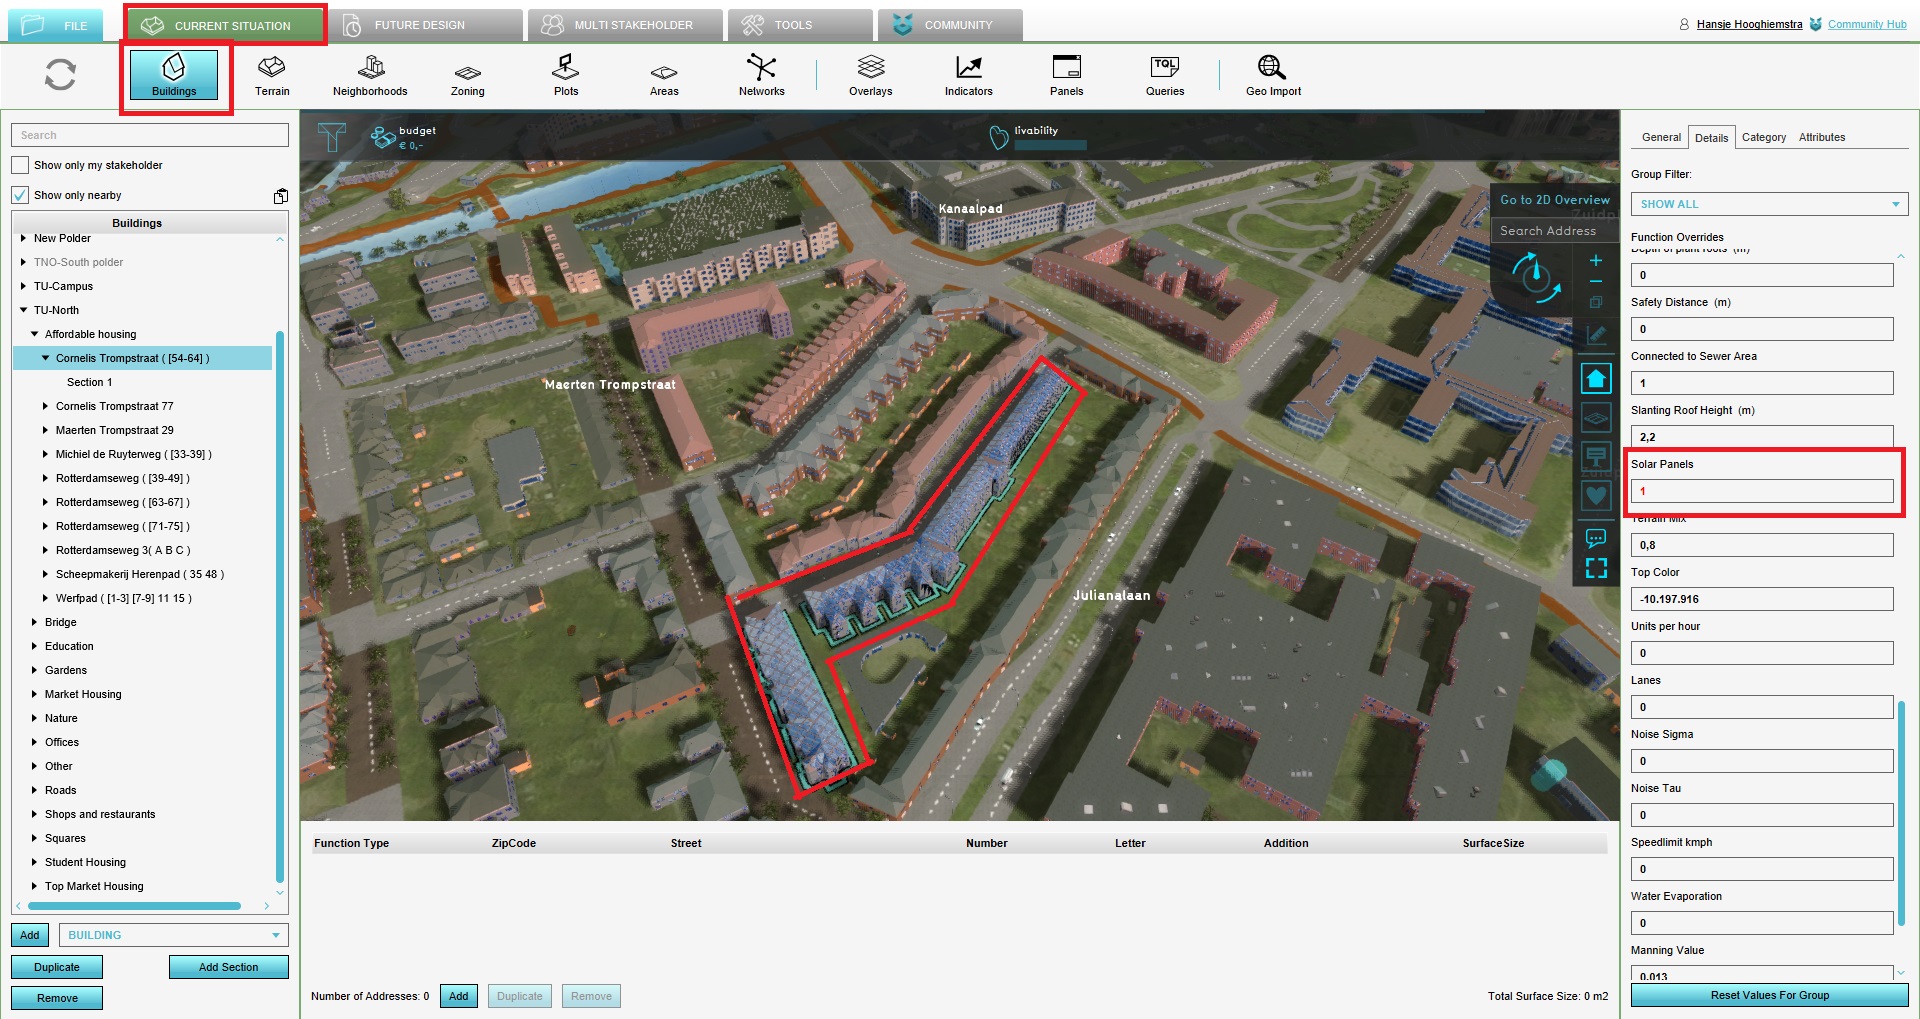Open the BUILDING type dropdown

click(173, 935)
